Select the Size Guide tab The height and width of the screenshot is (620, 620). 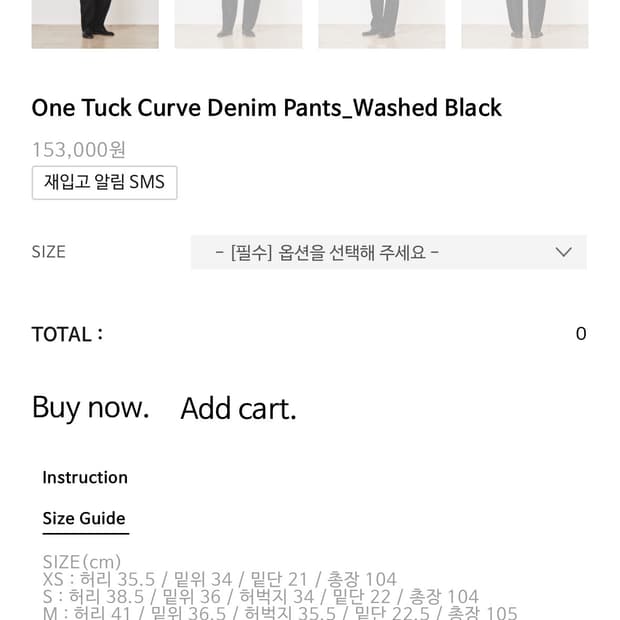tap(84, 518)
